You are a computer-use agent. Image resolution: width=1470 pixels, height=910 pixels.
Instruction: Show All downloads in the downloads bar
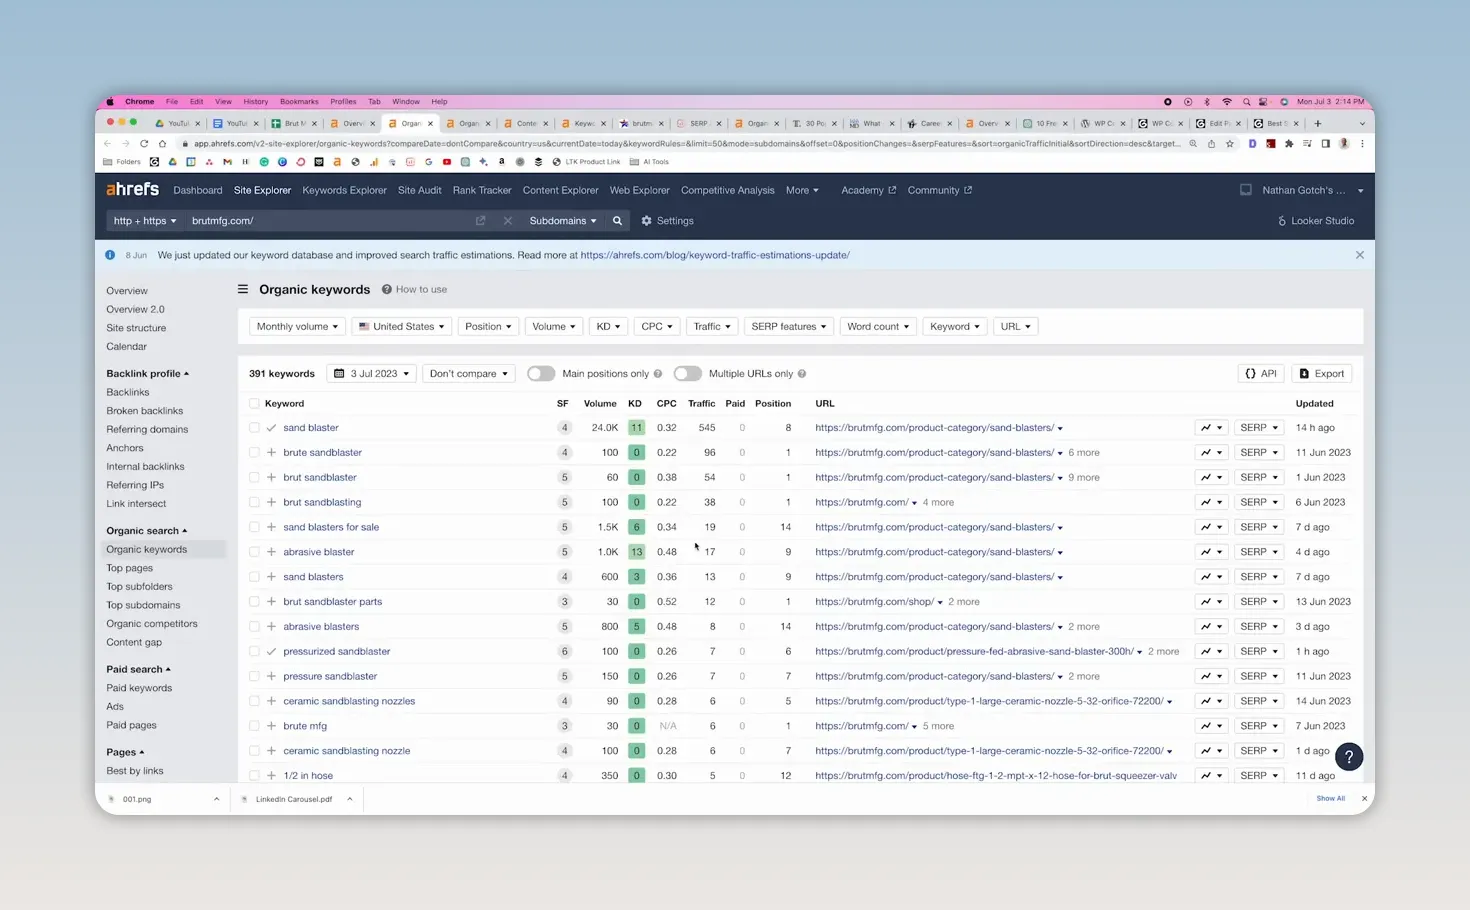point(1330,799)
